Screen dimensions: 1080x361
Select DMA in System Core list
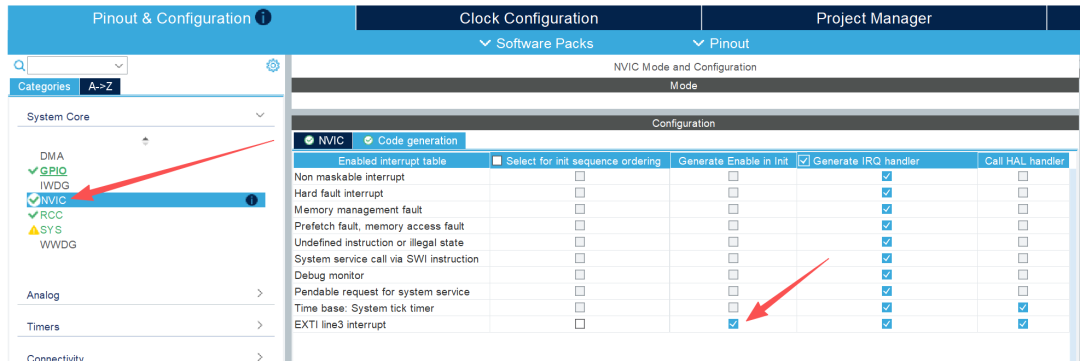(52, 156)
